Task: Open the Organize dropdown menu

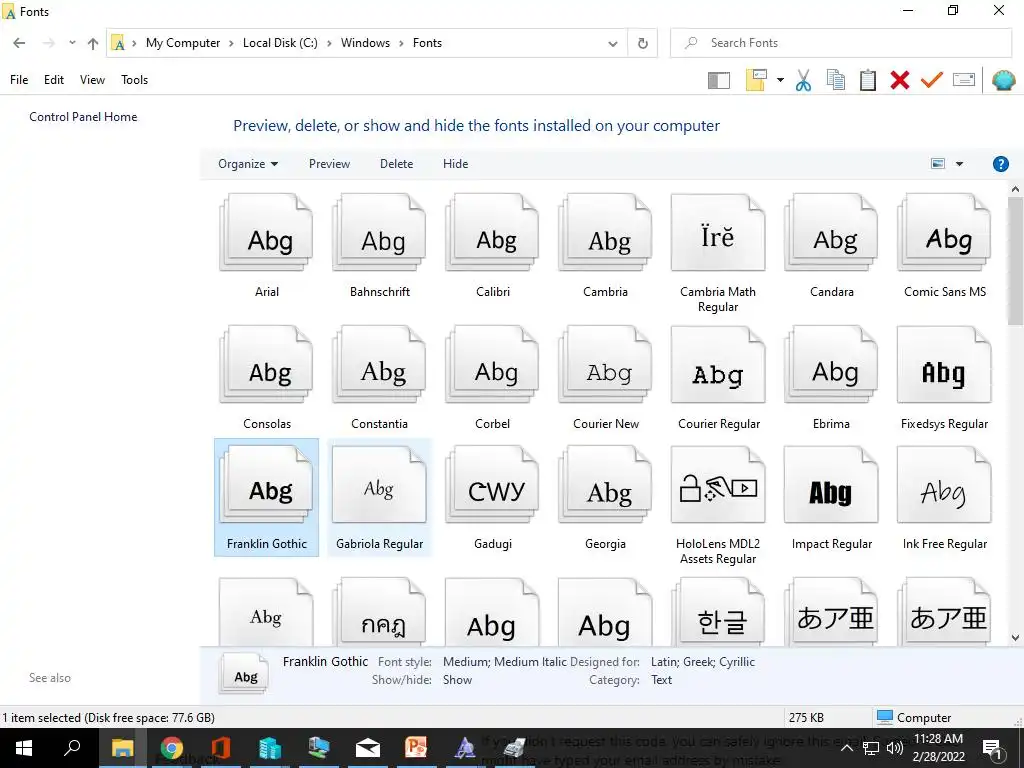Action: pyautogui.click(x=248, y=164)
